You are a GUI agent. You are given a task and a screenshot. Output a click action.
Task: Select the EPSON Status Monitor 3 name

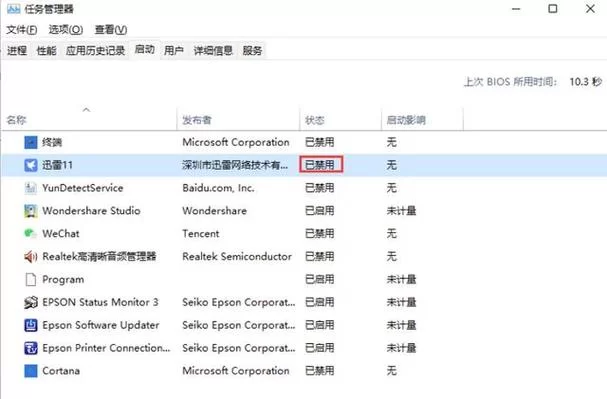click(x=100, y=302)
